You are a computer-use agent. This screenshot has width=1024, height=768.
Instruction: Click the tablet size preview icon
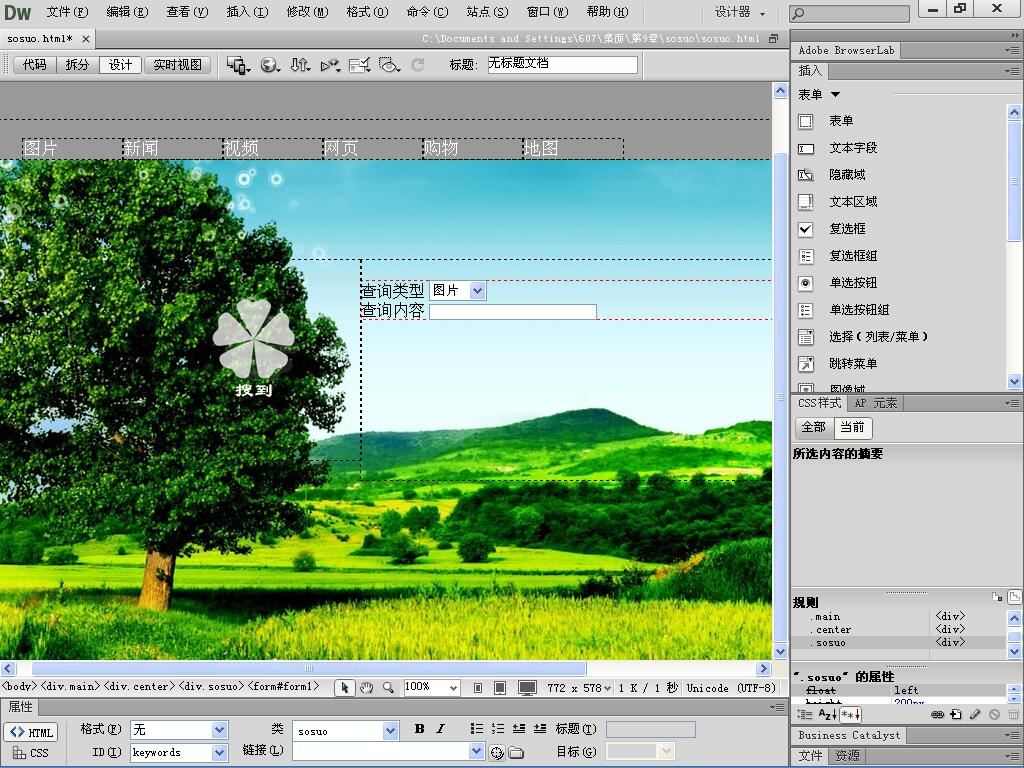click(500, 688)
